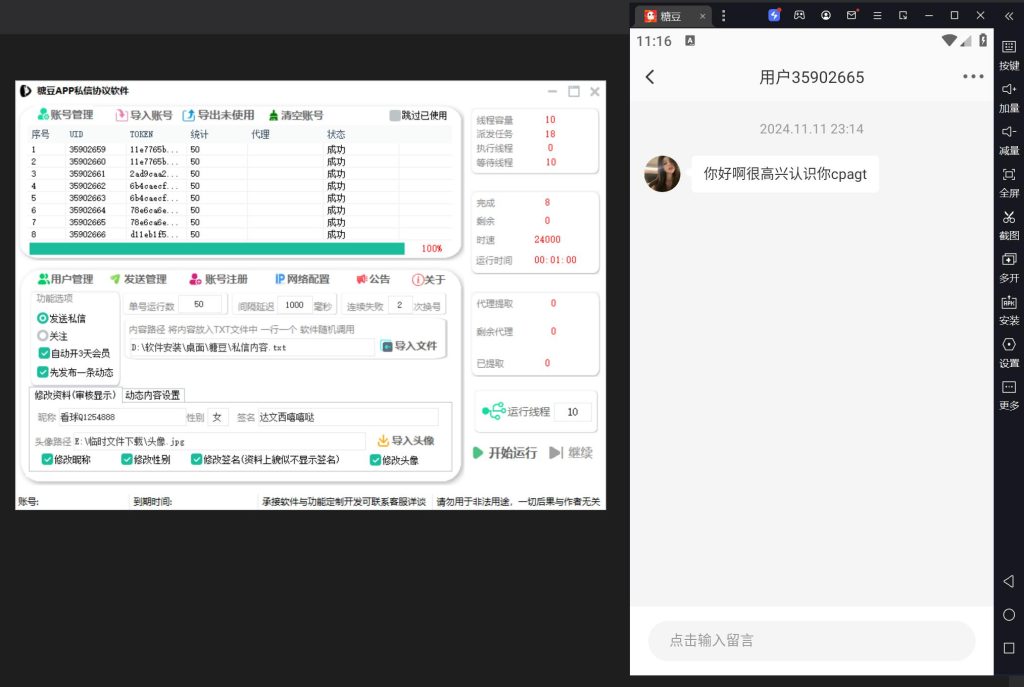Viewport: 1024px width, 687px height.
Task: Click the 导入文件 button
Action: [x=408, y=346]
